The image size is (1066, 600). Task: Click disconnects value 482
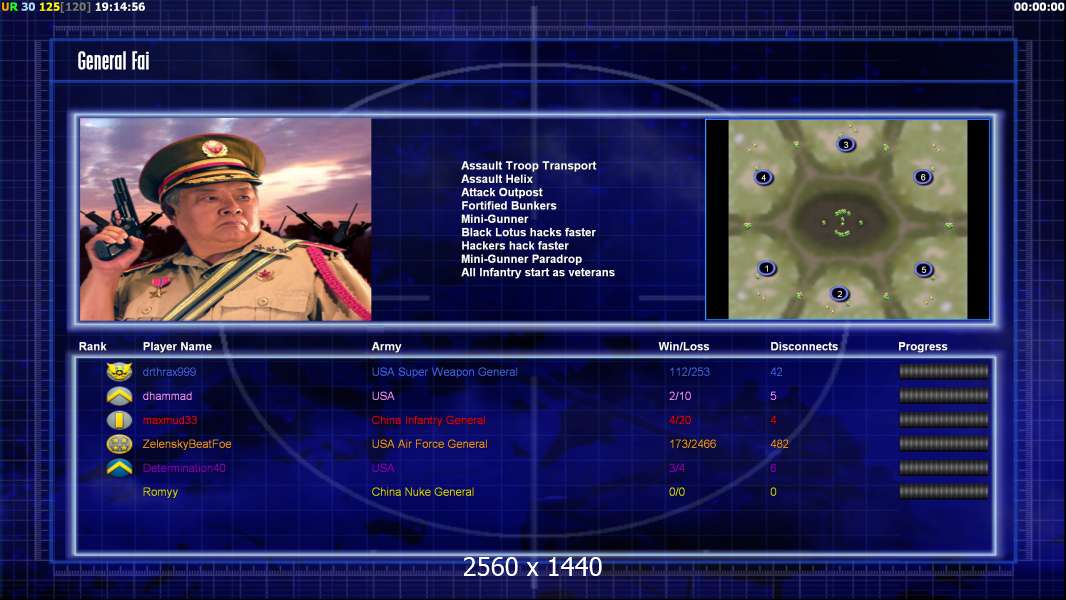780,444
